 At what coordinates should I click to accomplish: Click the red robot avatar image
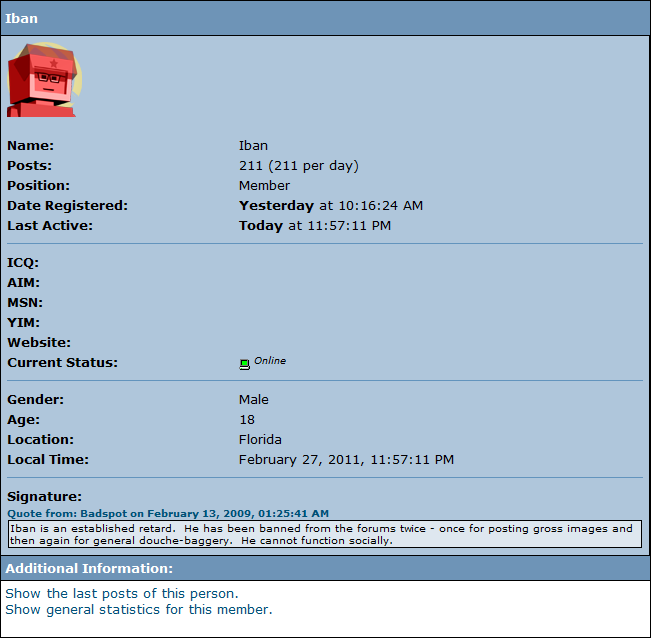tap(44, 80)
